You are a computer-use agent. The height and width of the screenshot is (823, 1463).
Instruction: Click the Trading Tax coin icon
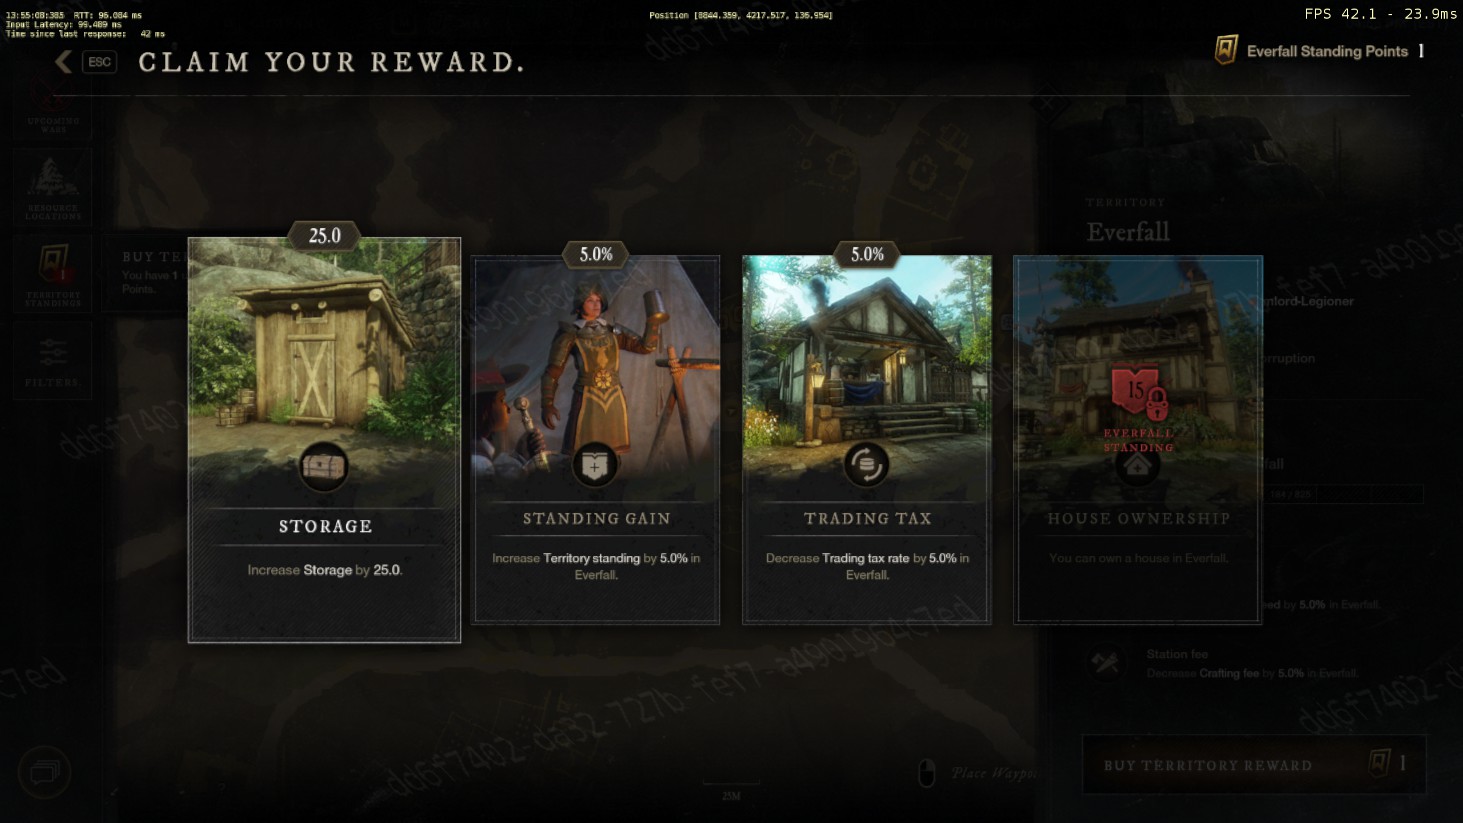pyautogui.click(x=866, y=465)
